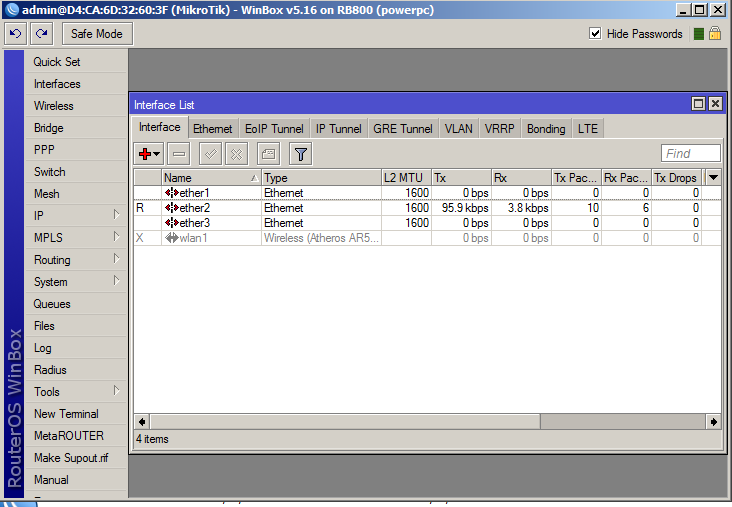
Task: Toggle Safe Mode
Action: pyautogui.click(x=97, y=34)
